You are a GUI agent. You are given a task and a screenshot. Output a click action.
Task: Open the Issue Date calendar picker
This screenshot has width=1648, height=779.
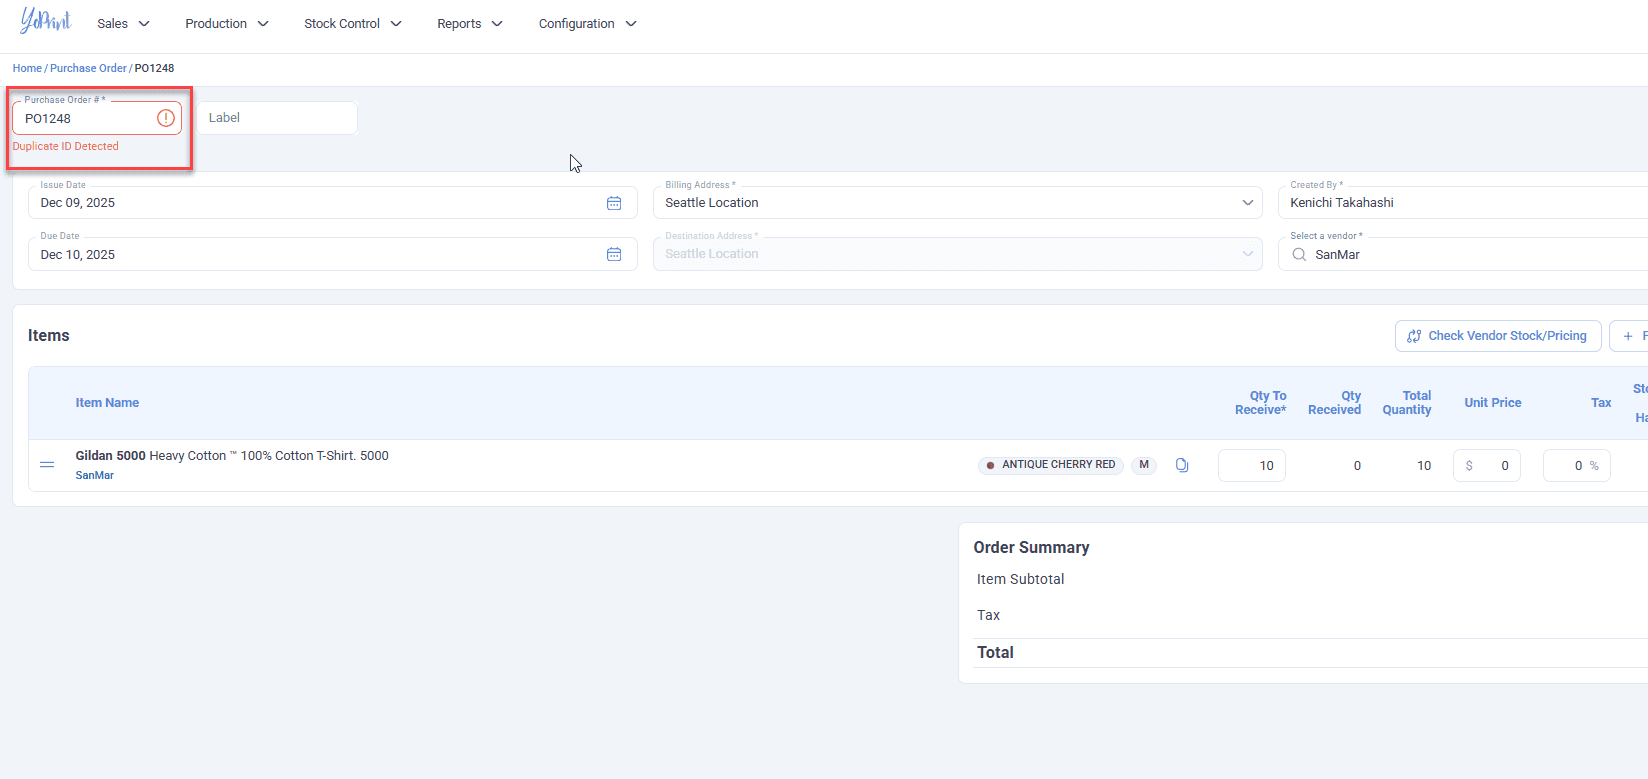coord(614,203)
